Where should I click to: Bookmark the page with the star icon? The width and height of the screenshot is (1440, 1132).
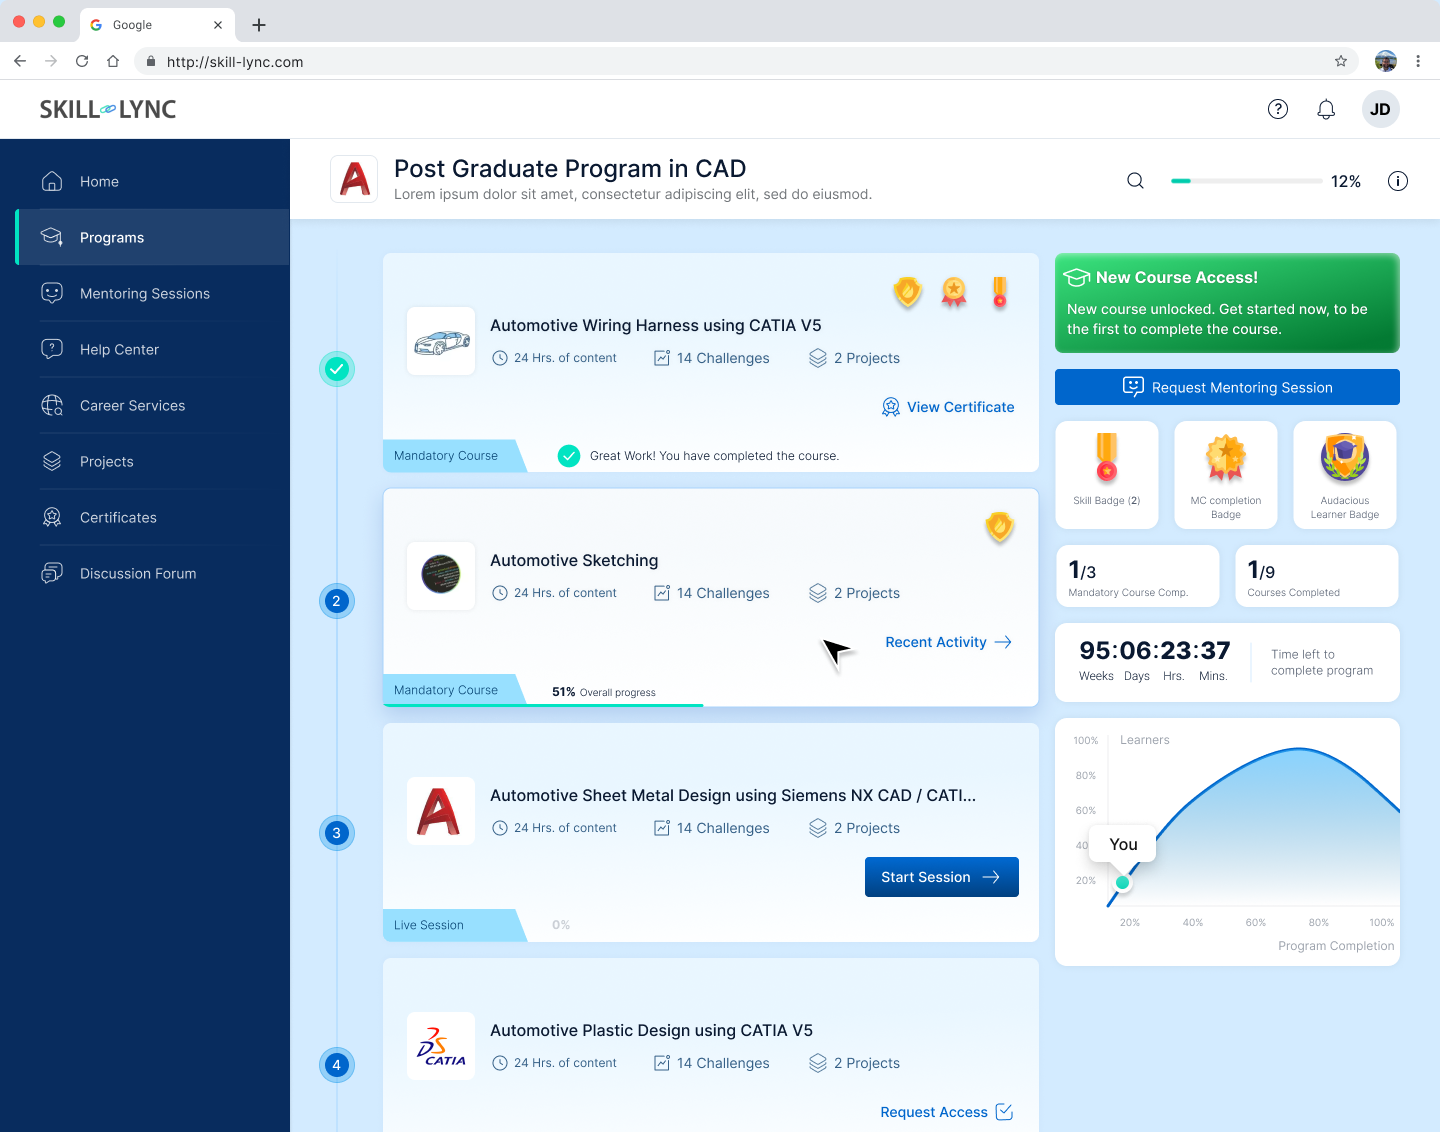(x=1341, y=61)
